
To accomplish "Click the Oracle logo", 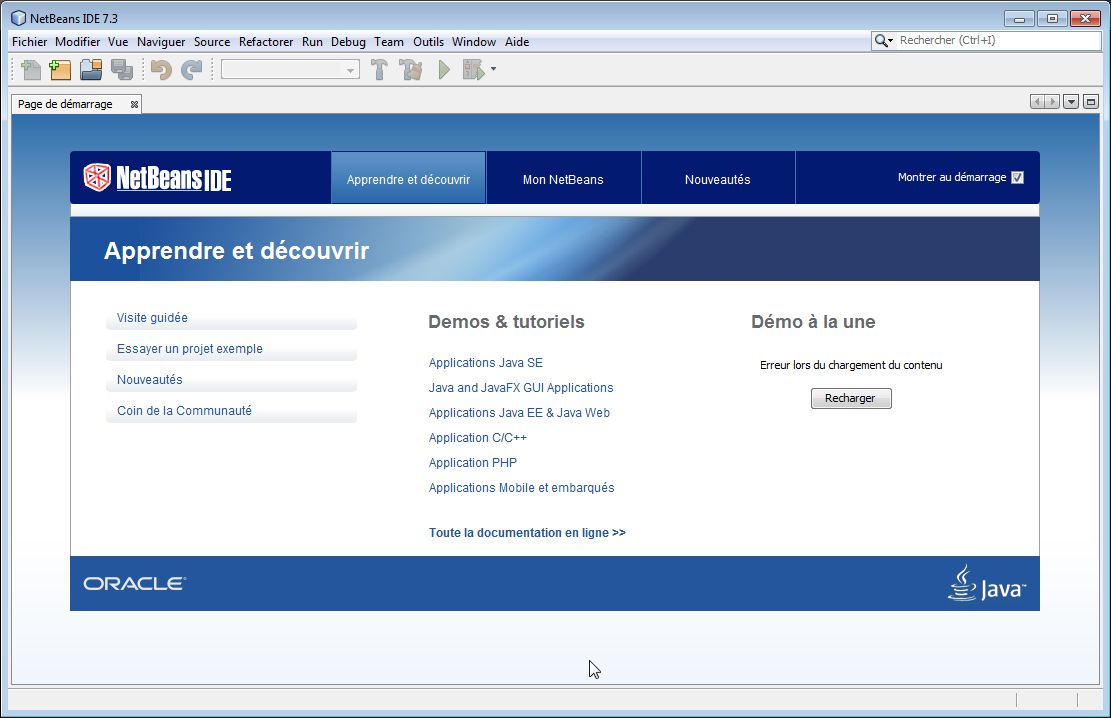I will (134, 583).
